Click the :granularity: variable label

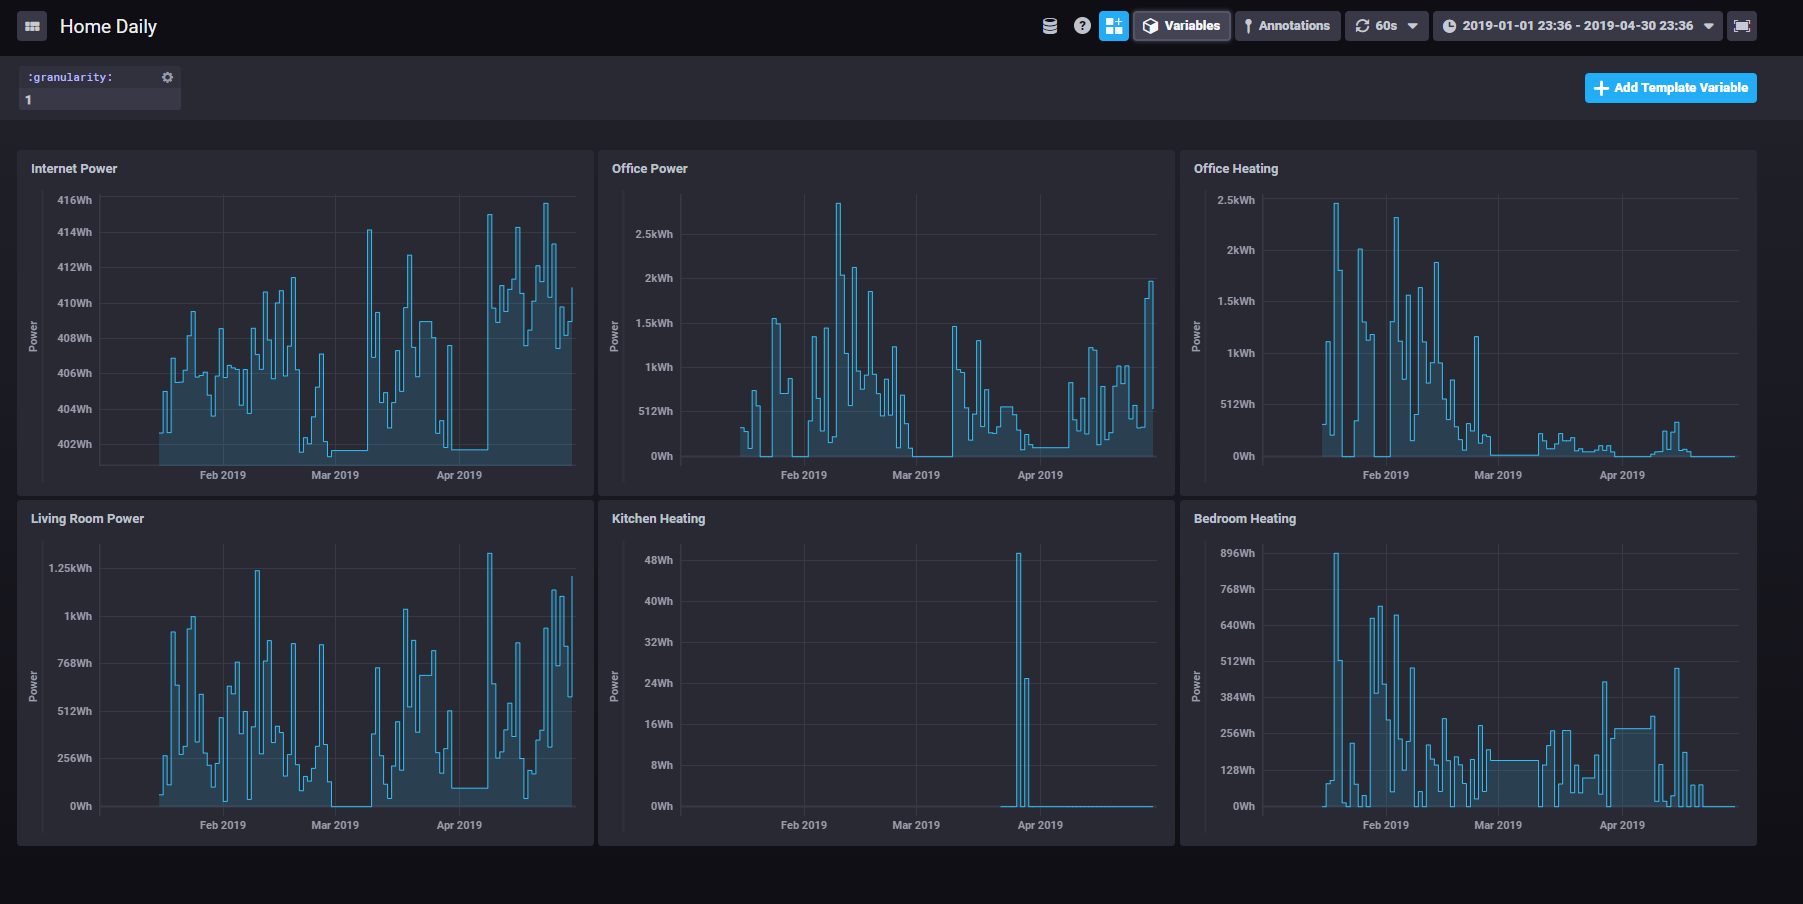(x=70, y=77)
